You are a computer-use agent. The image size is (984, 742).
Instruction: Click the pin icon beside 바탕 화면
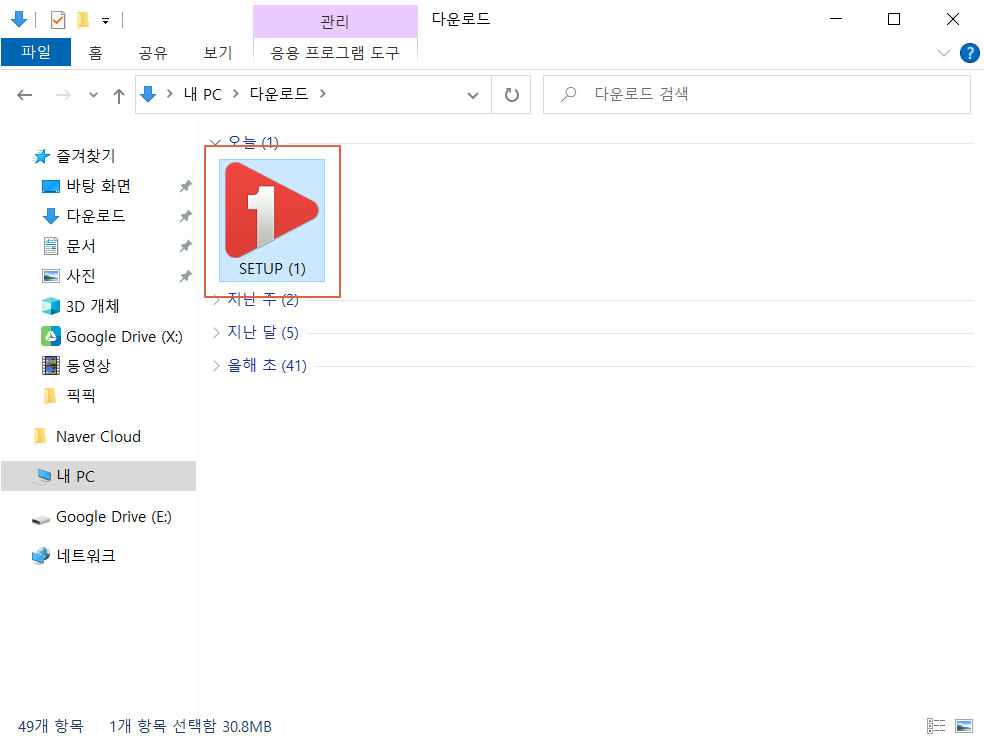(185, 186)
